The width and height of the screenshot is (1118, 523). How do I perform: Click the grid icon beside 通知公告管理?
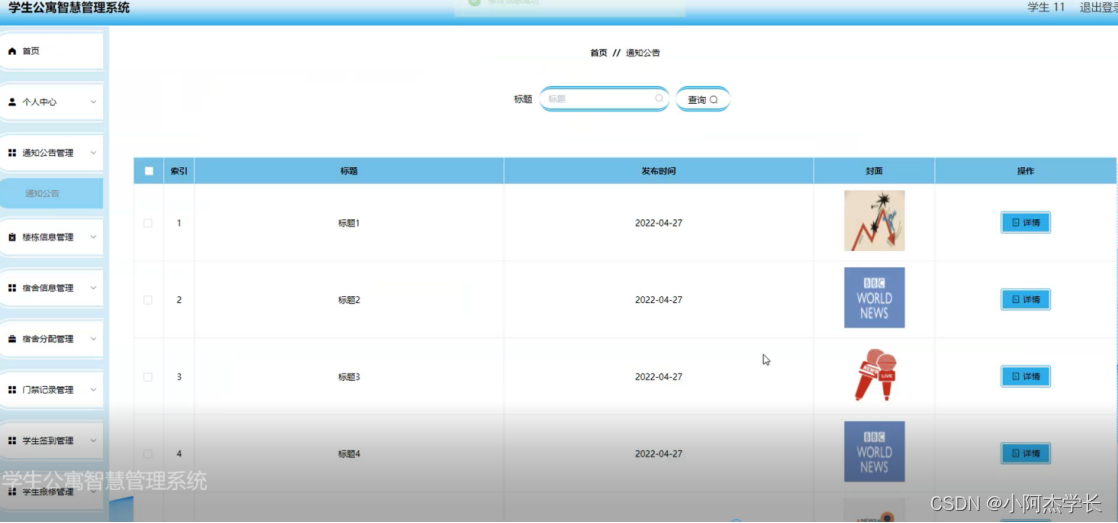[x=12, y=153]
